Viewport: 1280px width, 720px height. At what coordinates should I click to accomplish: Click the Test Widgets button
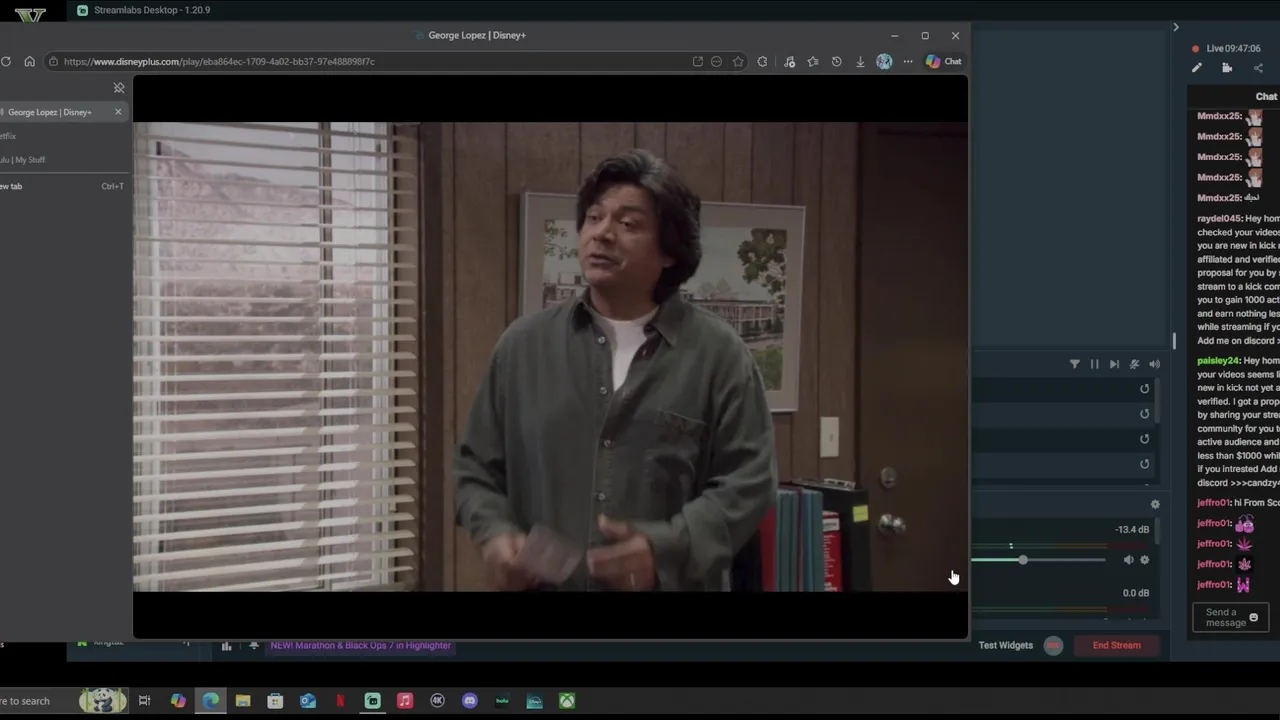(x=1006, y=645)
